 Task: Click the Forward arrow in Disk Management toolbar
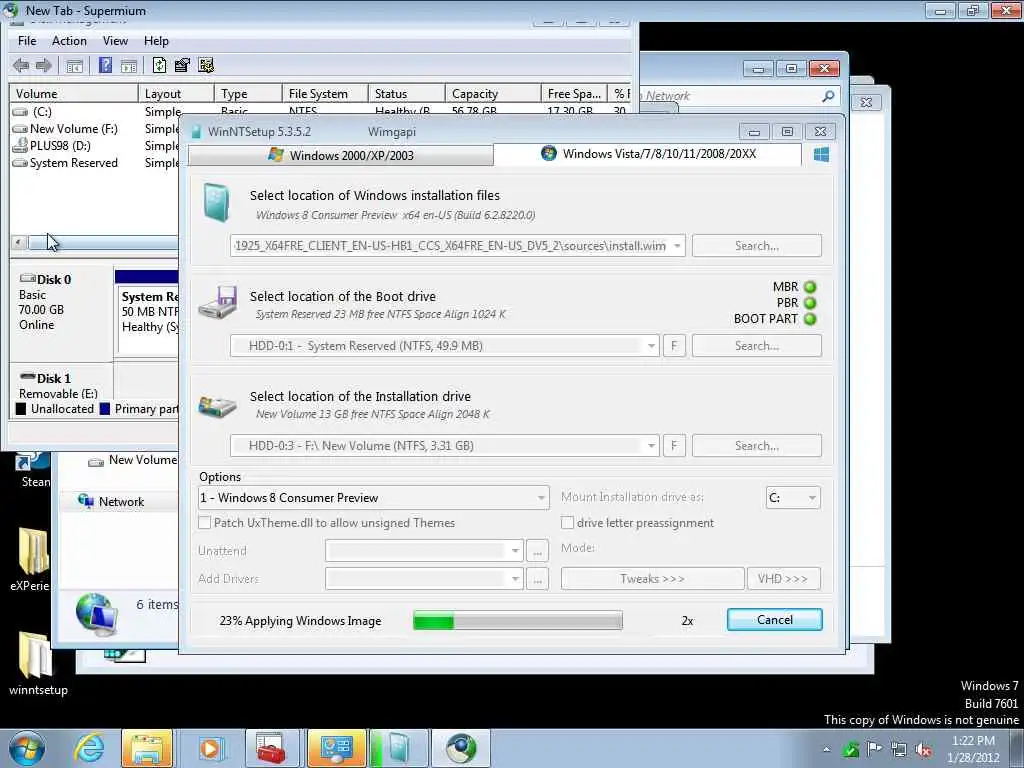click(x=44, y=65)
